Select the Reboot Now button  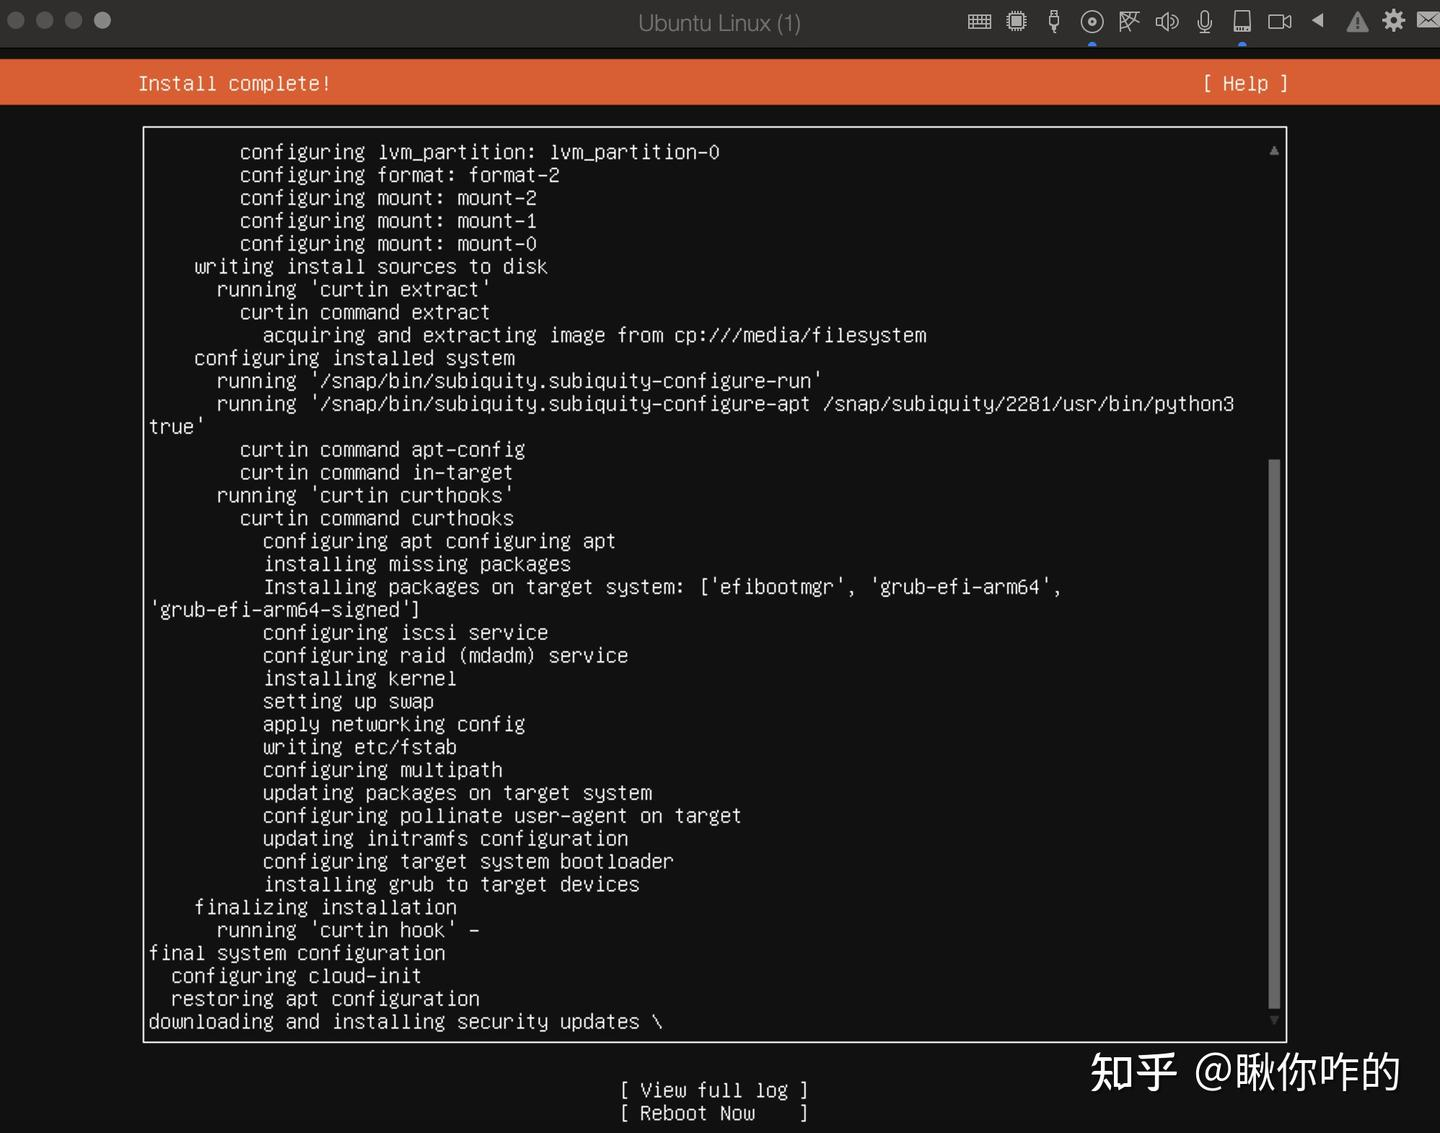click(x=713, y=1113)
